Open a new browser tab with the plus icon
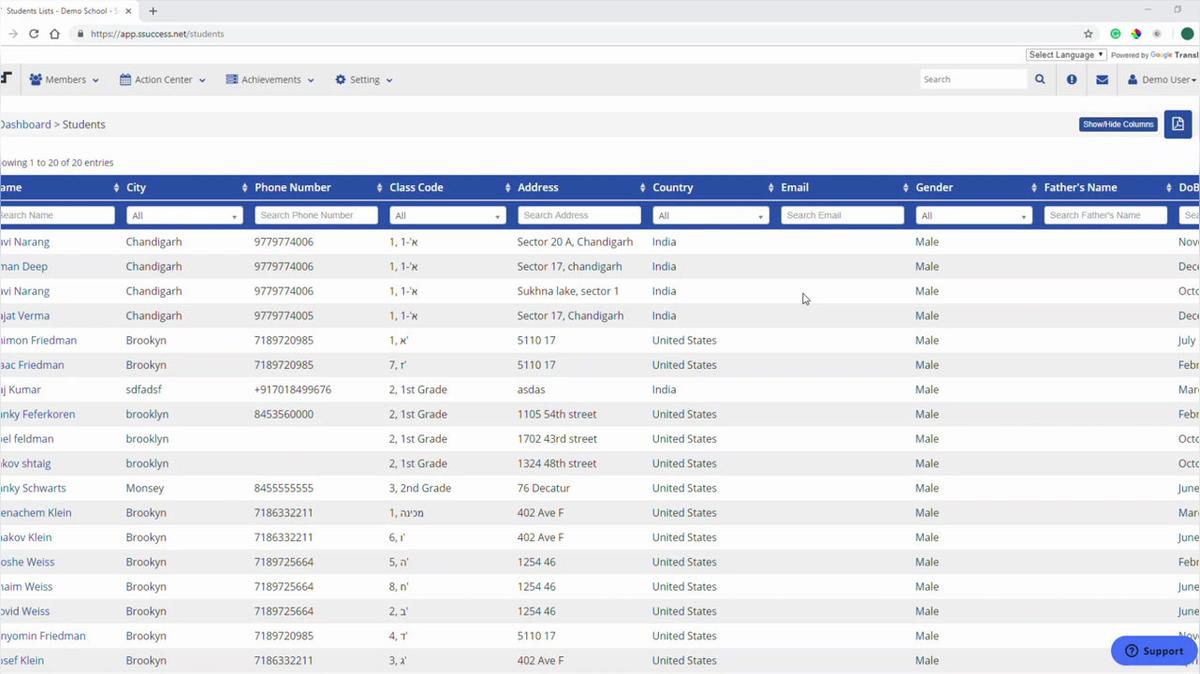The height and width of the screenshot is (674, 1200). click(153, 11)
